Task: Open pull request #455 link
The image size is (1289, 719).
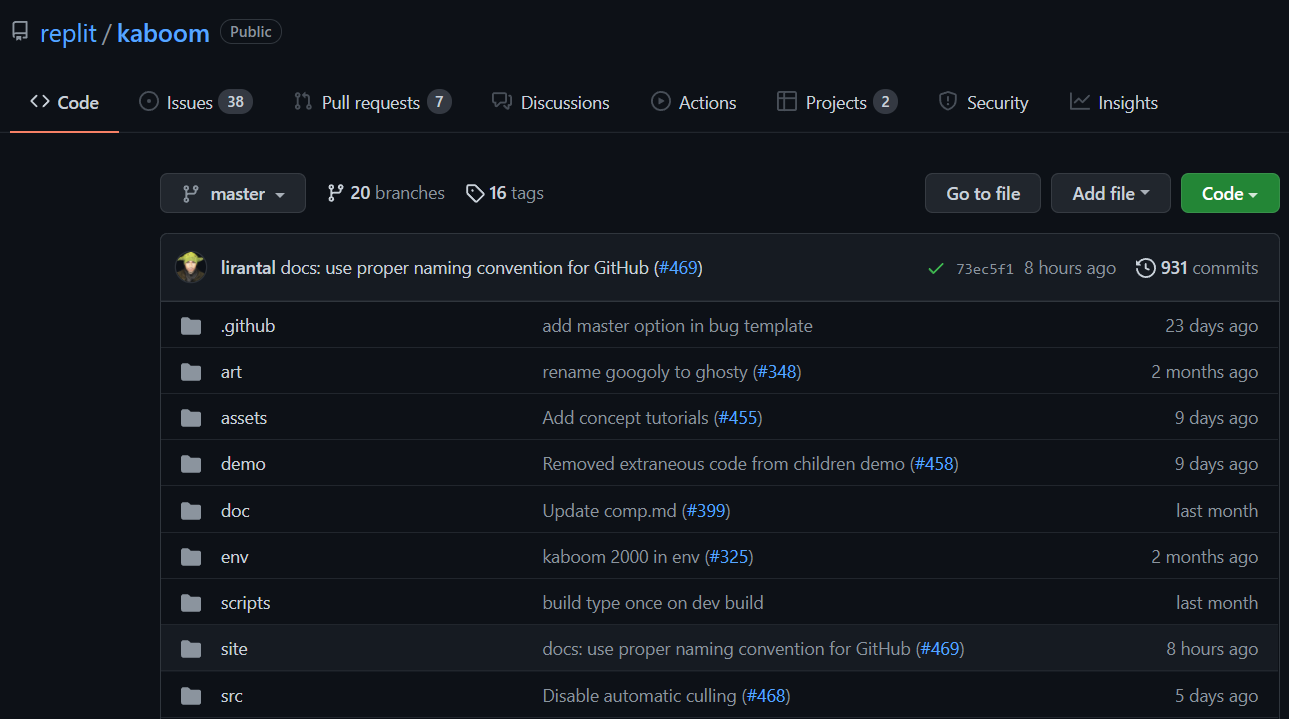Action: click(x=738, y=418)
